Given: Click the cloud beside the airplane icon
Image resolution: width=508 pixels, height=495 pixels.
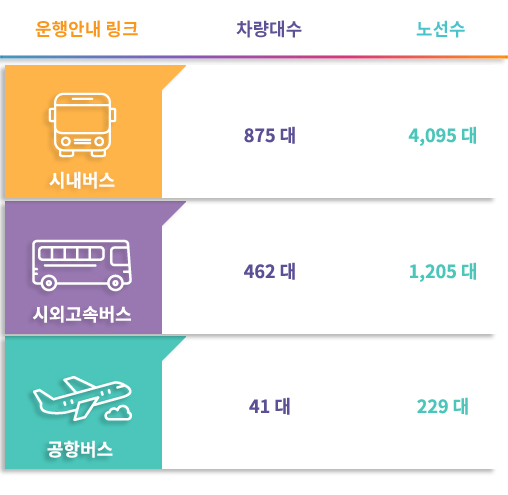Looking at the screenshot, I should coord(119,413).
